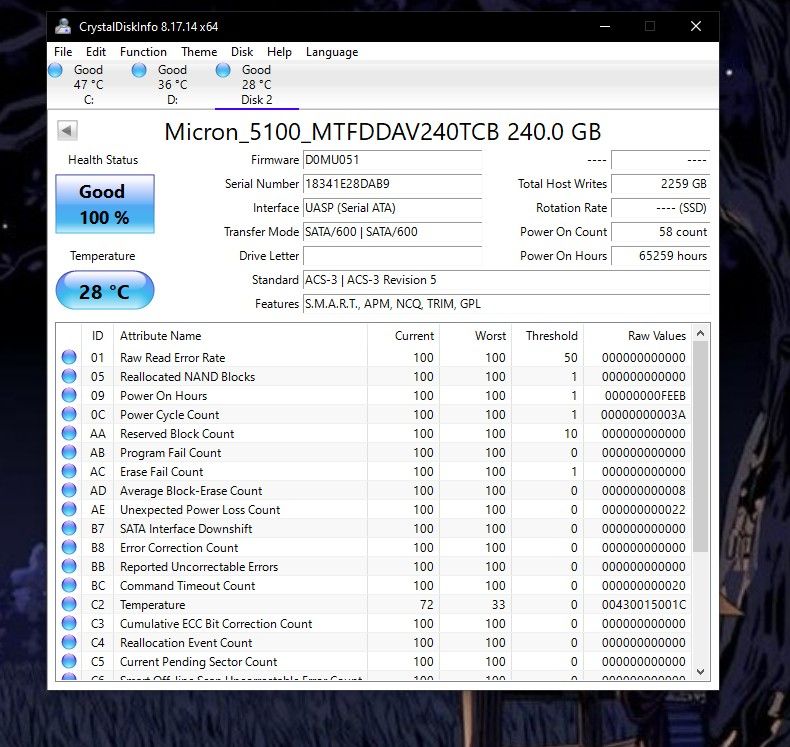This screenshot has height=747, width=790.
Task: Open the Theme menu
Action: pyautogui.click(x=199, y=52)
